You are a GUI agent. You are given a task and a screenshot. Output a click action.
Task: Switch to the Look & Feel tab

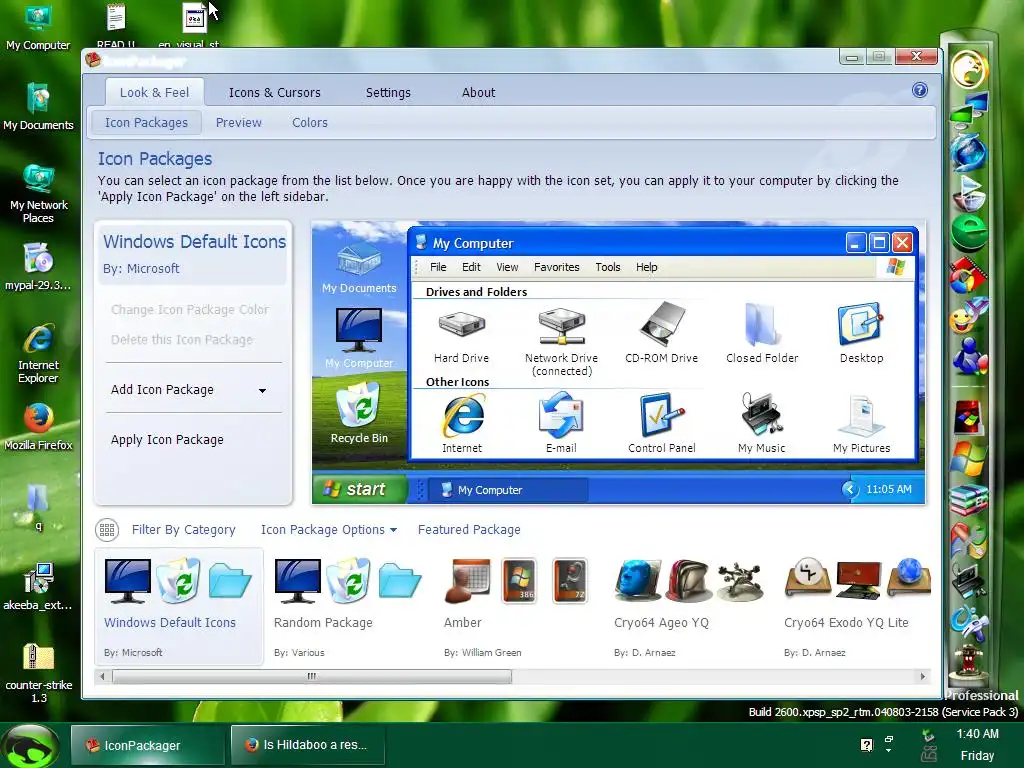[155, 93]
